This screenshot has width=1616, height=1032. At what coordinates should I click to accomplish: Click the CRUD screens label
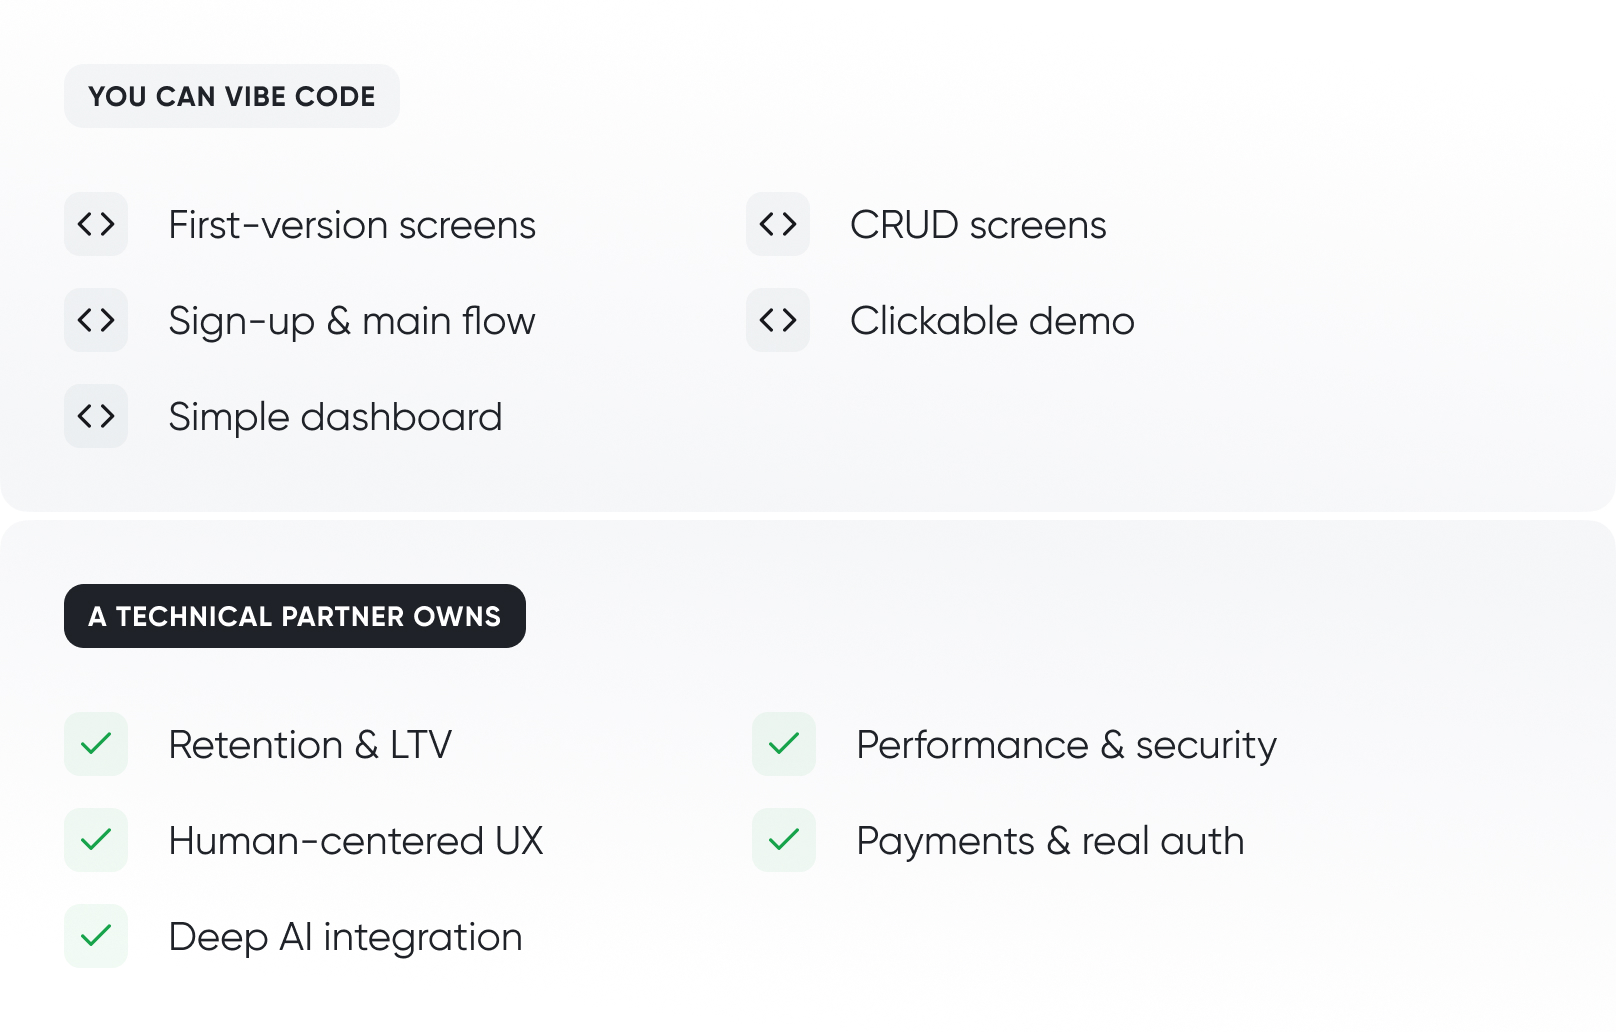pyautogui.click(x=978, y=225)
